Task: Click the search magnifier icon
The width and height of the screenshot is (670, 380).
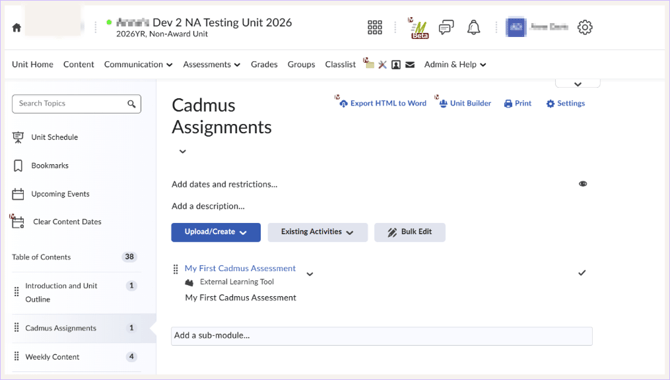Action: pyautogui.click(x=131, y=103)
